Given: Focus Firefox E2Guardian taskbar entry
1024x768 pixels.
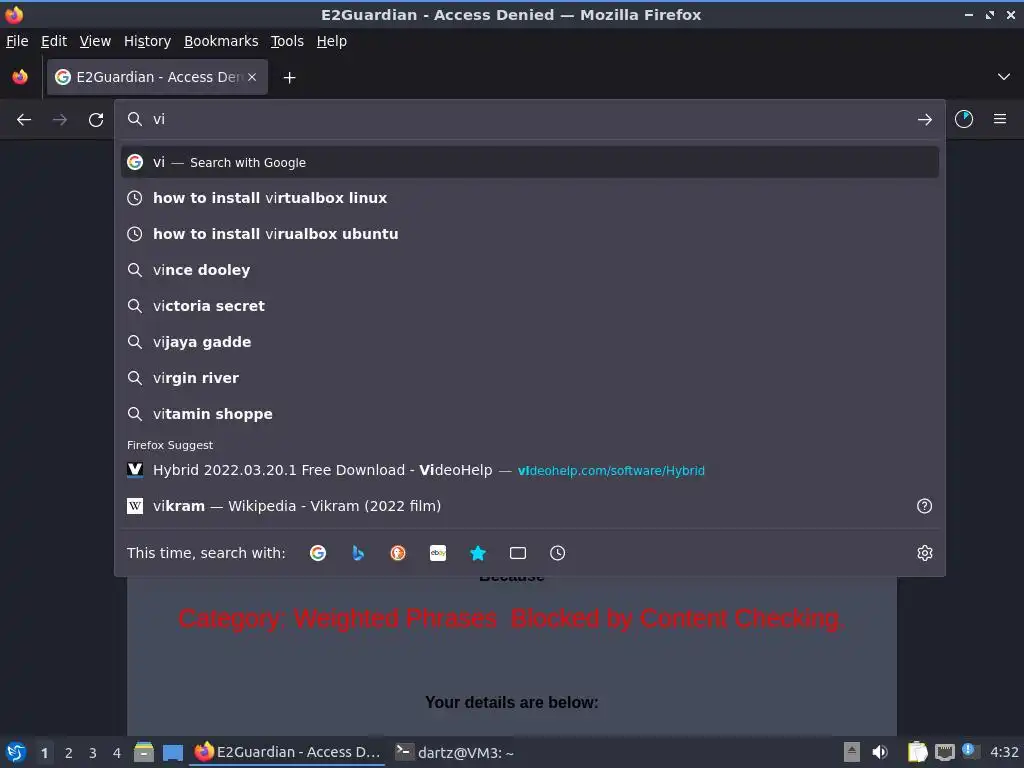Looking at the screenshot, I should [287, 752].
